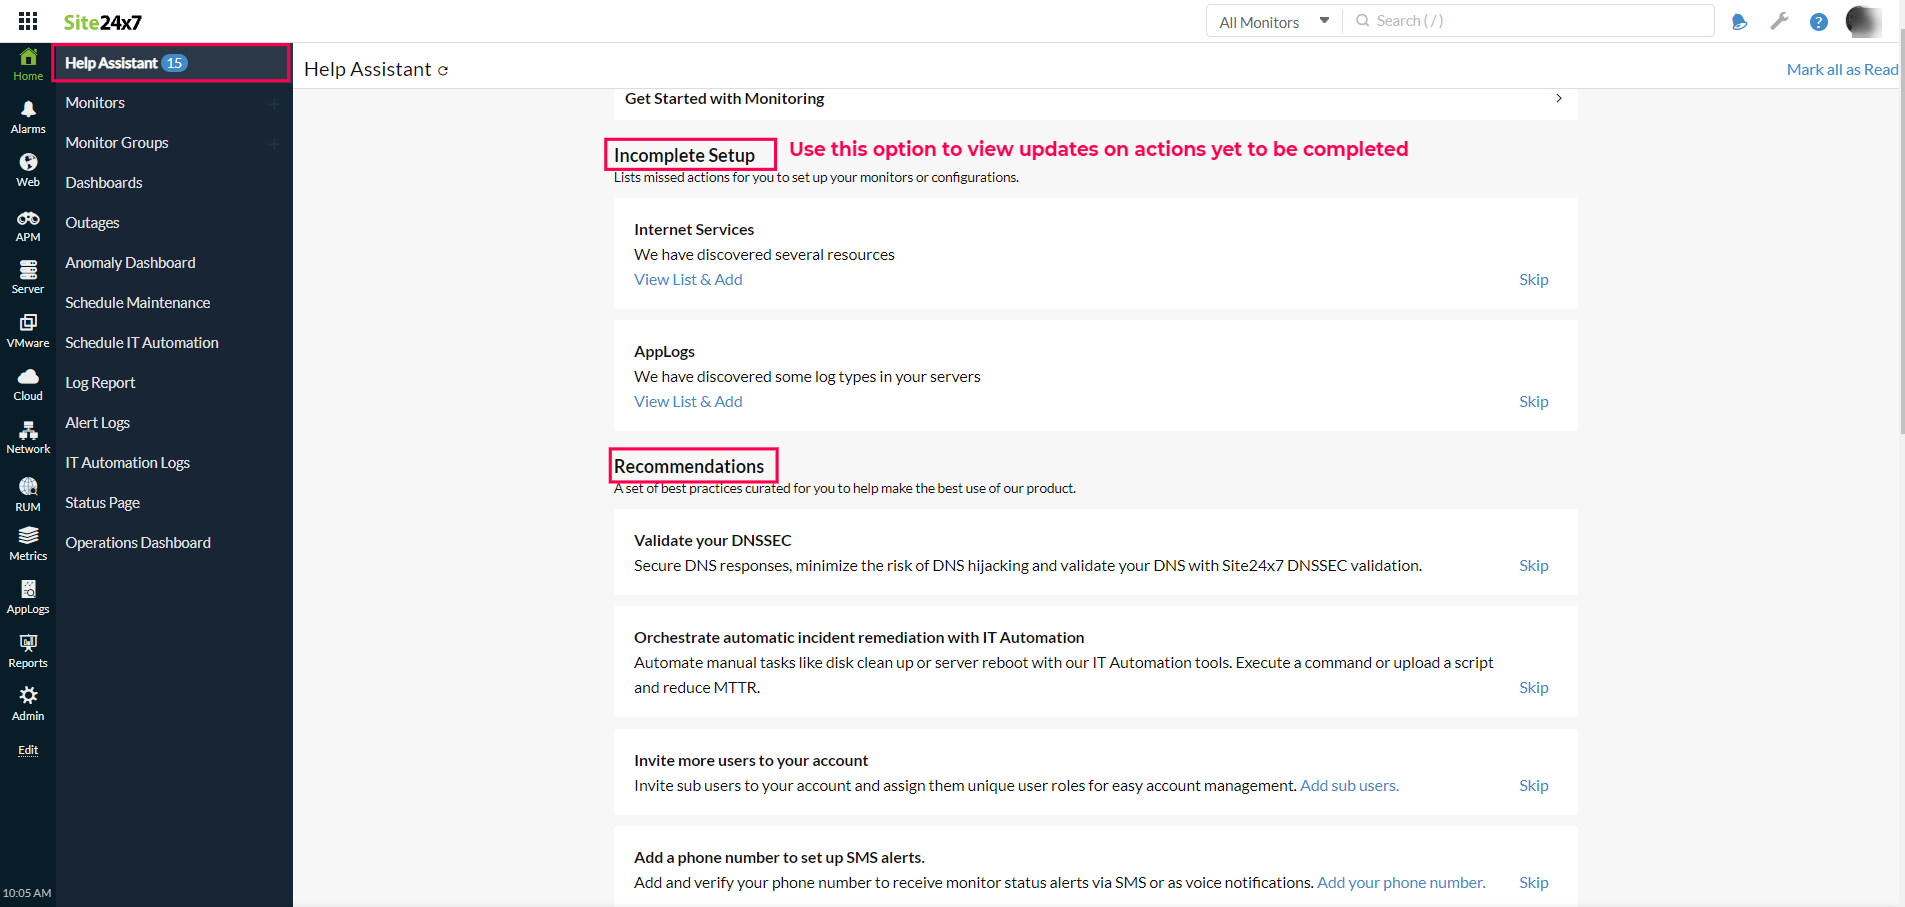
Task: Refresh the Help Assistant page
Action: coord(443,71)
